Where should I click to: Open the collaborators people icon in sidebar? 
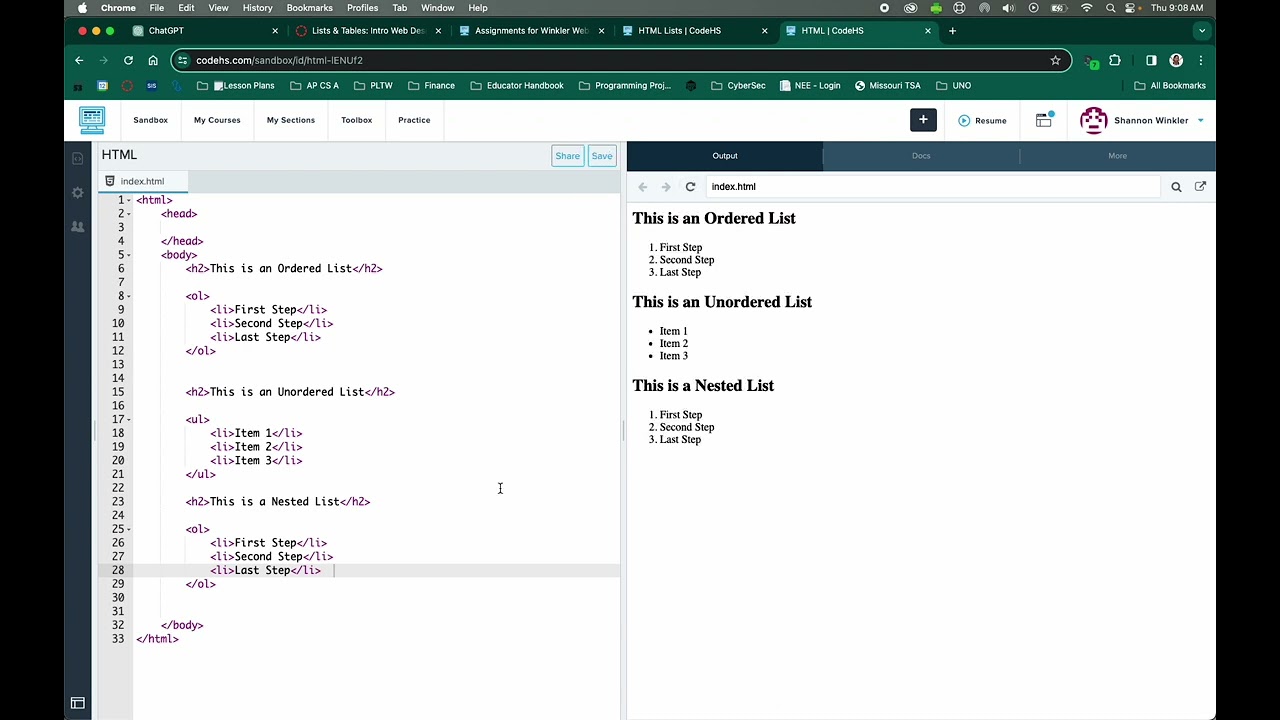[78, 227]
